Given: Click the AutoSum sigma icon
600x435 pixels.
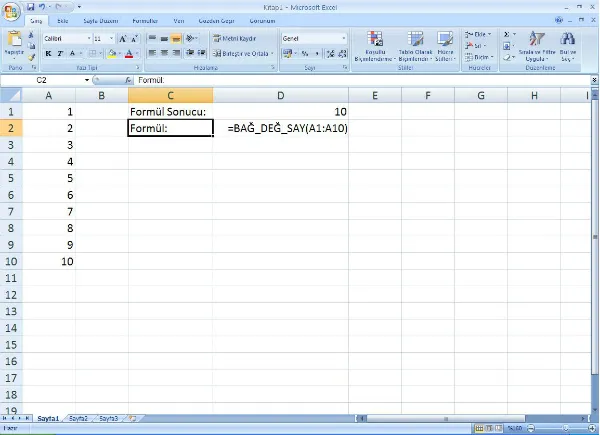Looking at the screenshot, I should [507, 34].
